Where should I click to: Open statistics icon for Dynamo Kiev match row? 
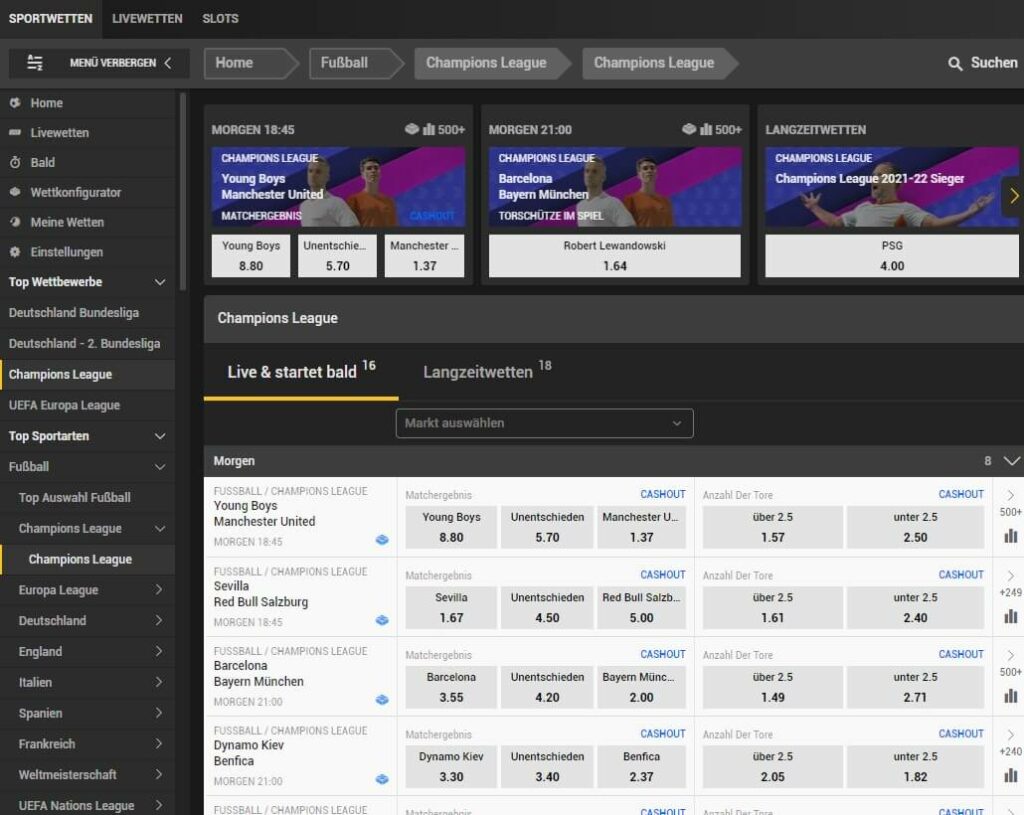pyautogui.click(x=1010, y=776)
